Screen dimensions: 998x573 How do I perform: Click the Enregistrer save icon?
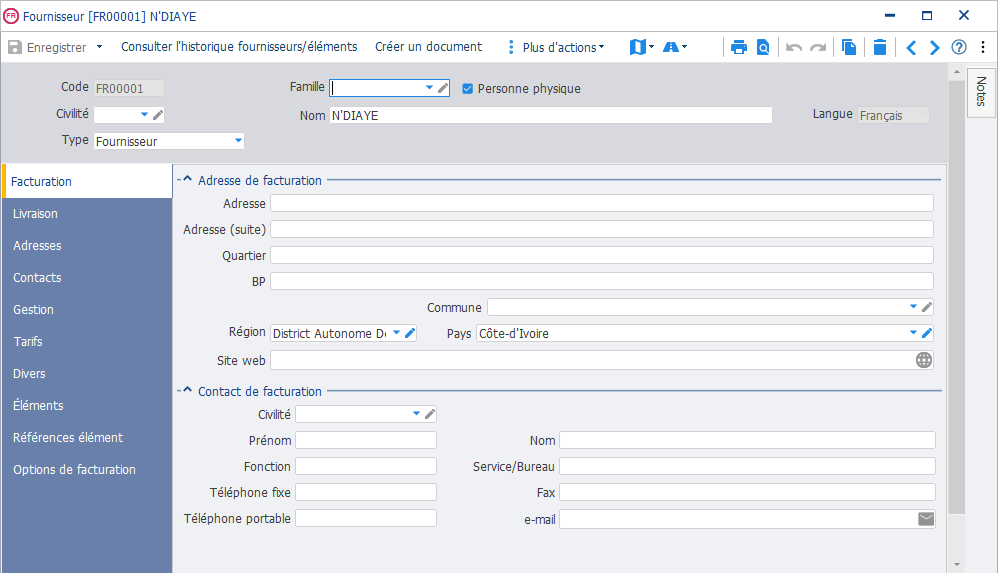point(15,47)
